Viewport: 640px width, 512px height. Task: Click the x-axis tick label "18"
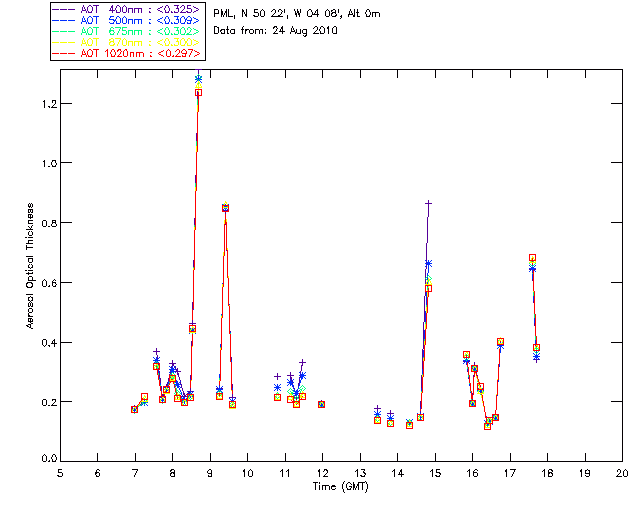pyautogui.click(x=547, y=473)
